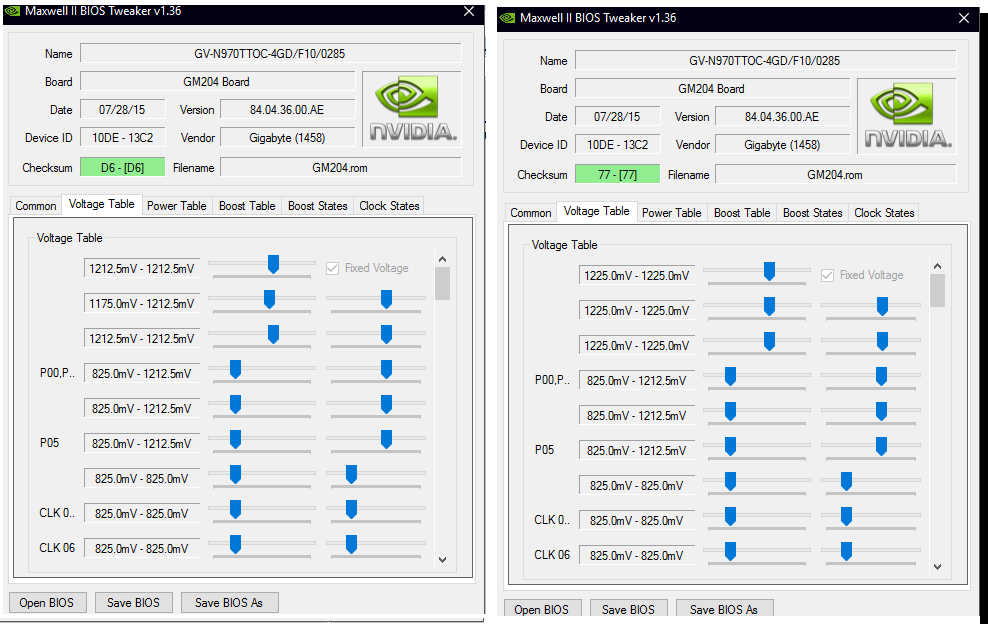Click min slider of P05 row, right window

click(x=730, y=447)
